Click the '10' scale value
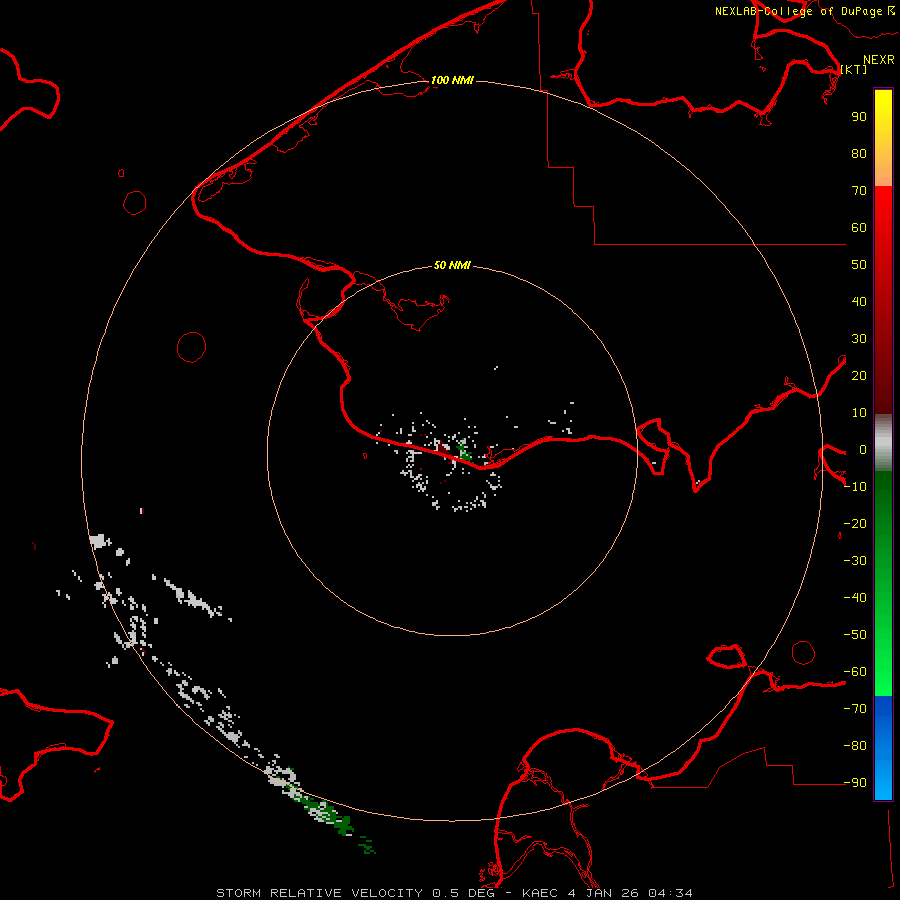 [x=859, y=413]
